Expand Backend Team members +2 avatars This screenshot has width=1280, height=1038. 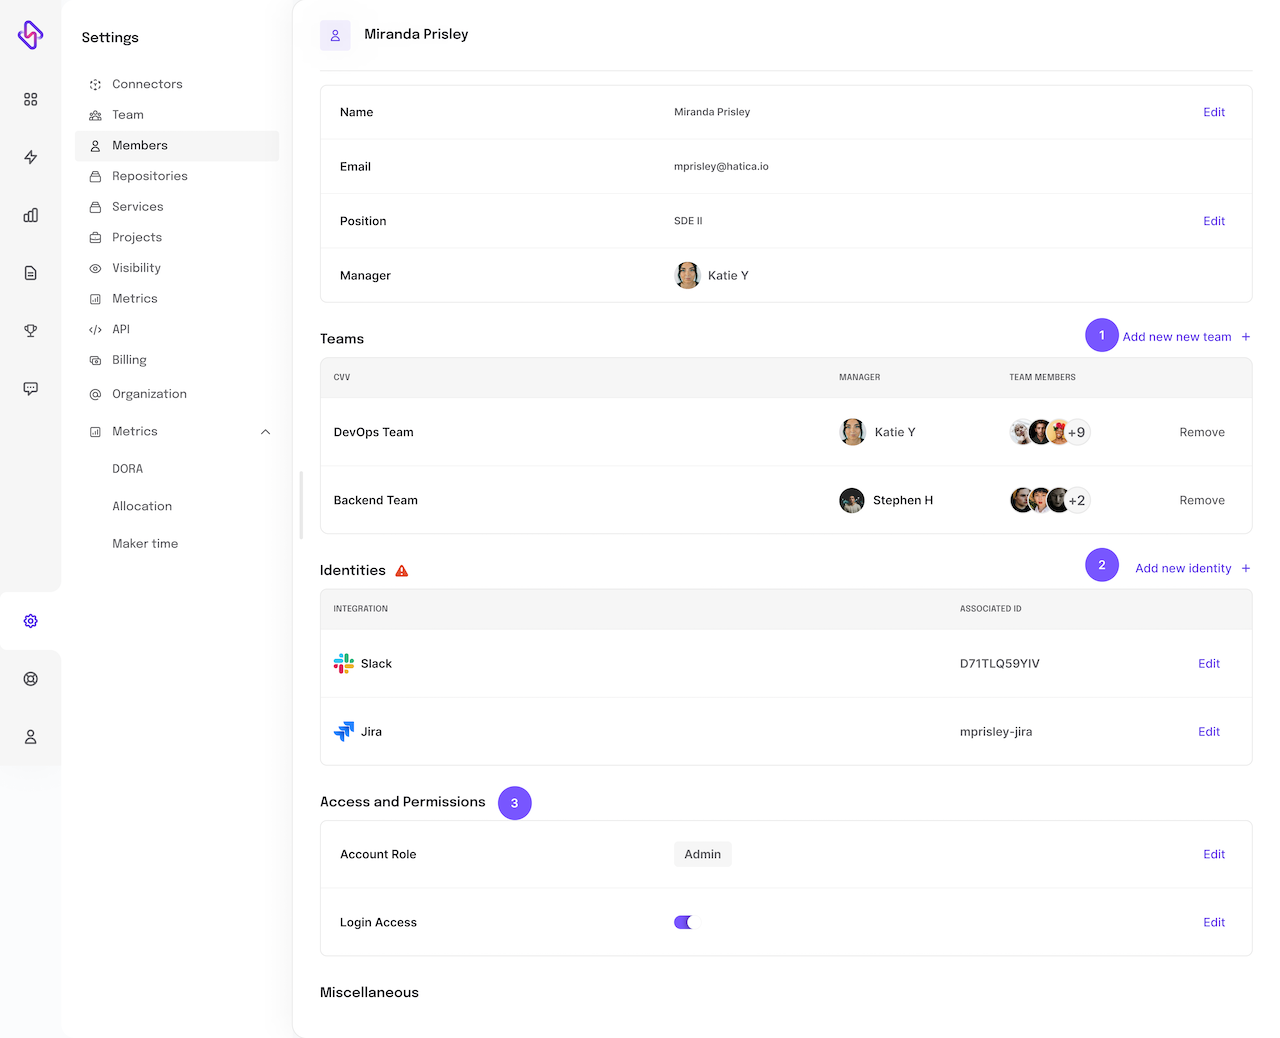(x=1076, y=500)
